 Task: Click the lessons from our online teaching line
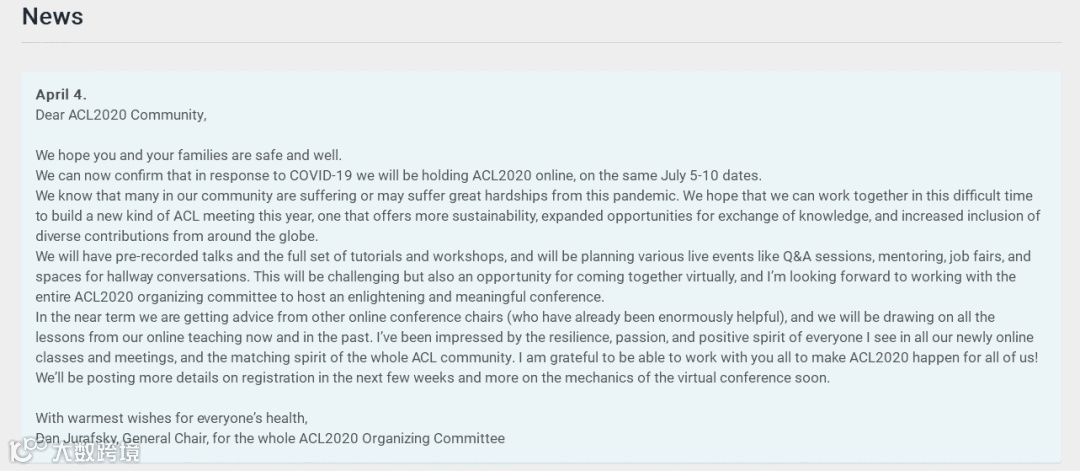pos(534,337)
